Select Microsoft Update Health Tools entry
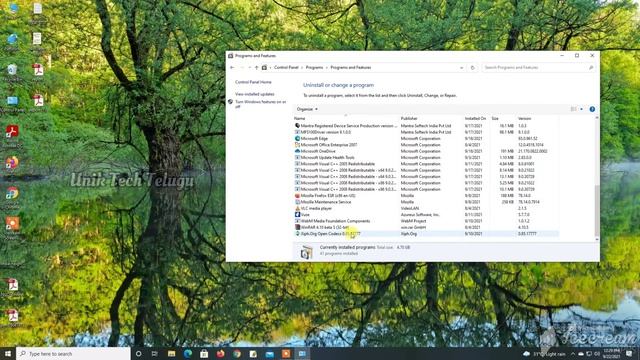 pyautogui.click(x=426, y=158)
